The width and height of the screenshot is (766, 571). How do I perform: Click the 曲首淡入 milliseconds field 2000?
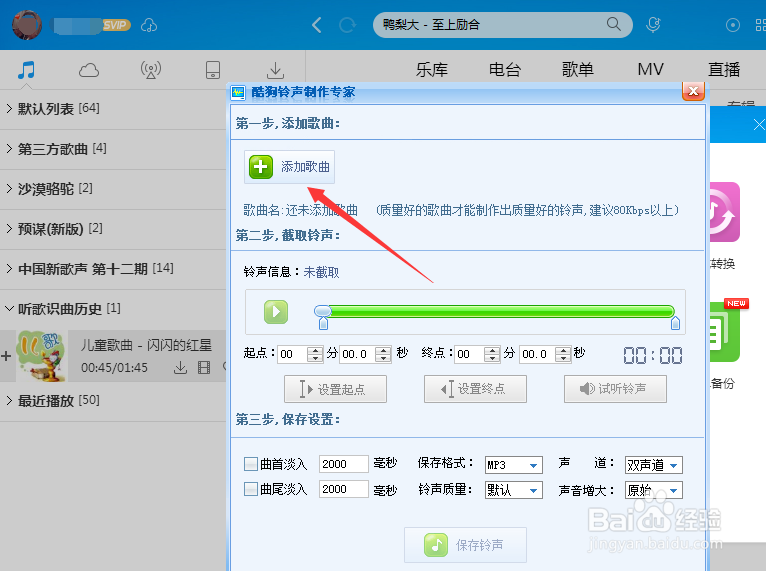point(343,464)
